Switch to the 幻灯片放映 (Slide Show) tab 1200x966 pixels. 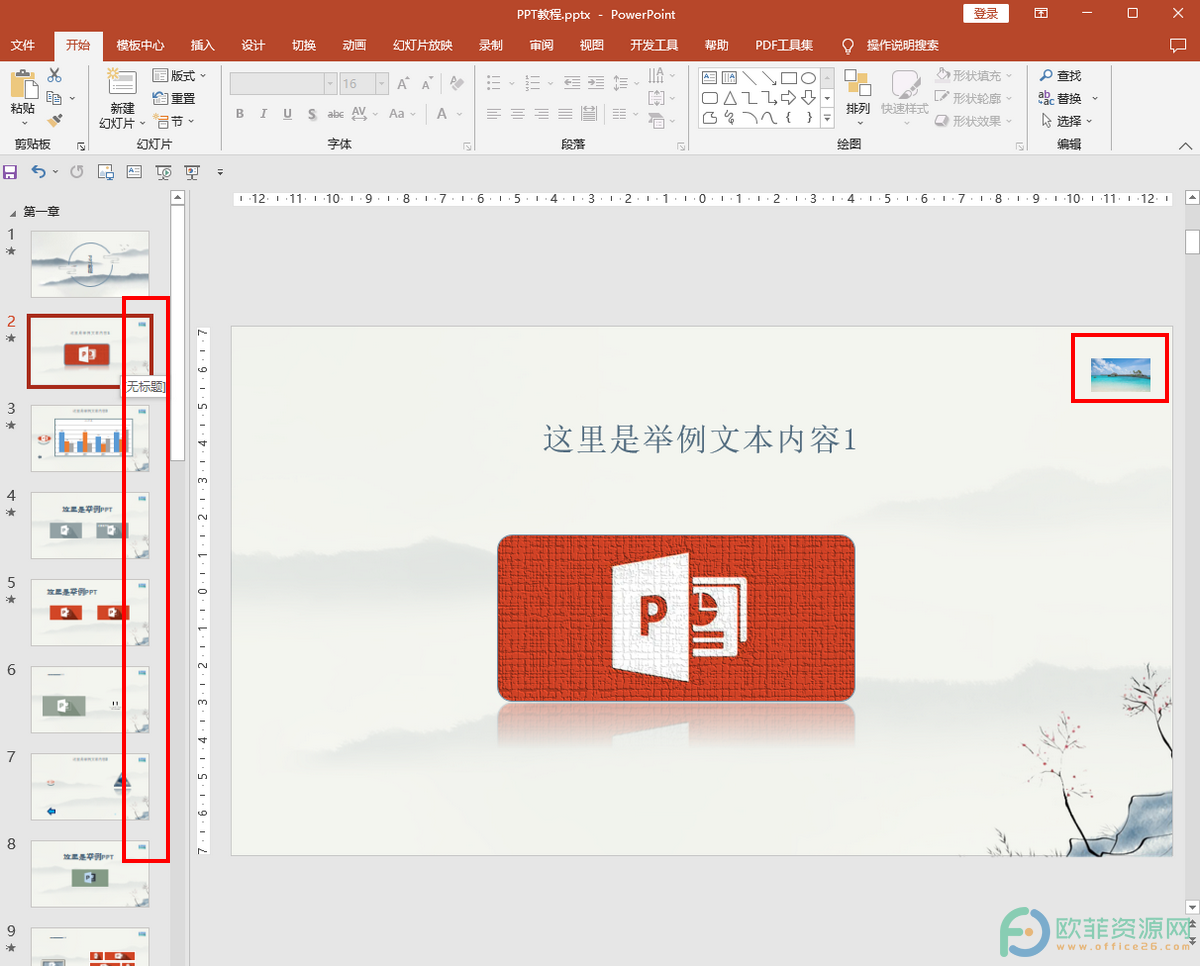[423, 45]
